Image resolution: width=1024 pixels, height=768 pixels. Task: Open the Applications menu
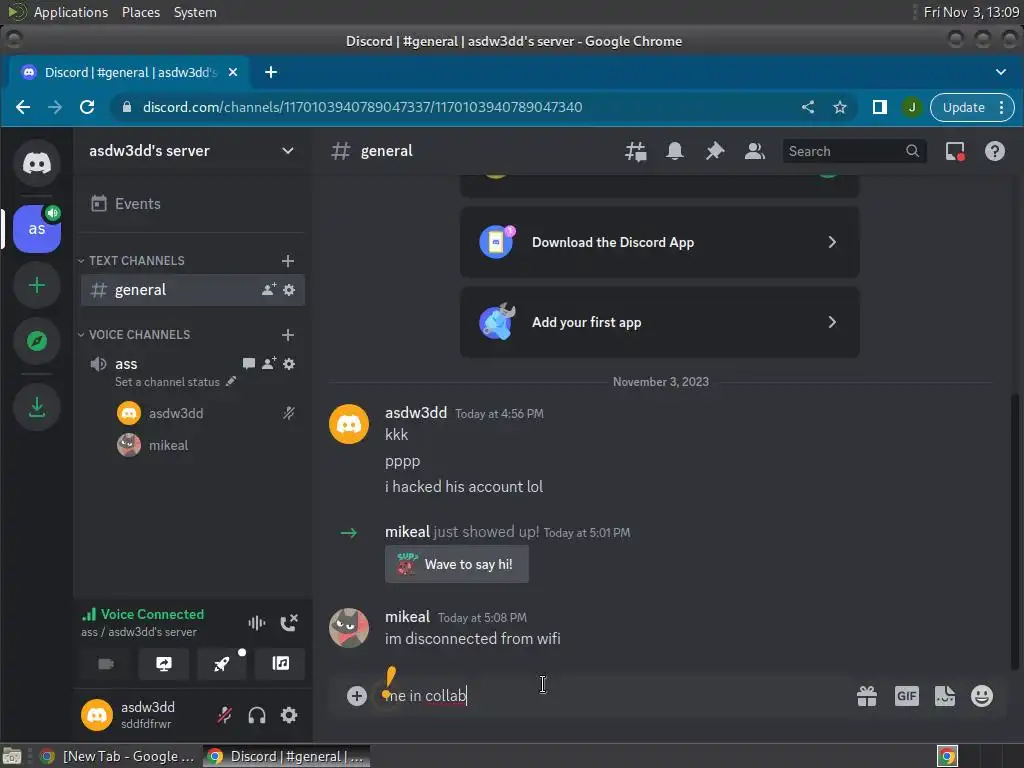click(71, 12)
